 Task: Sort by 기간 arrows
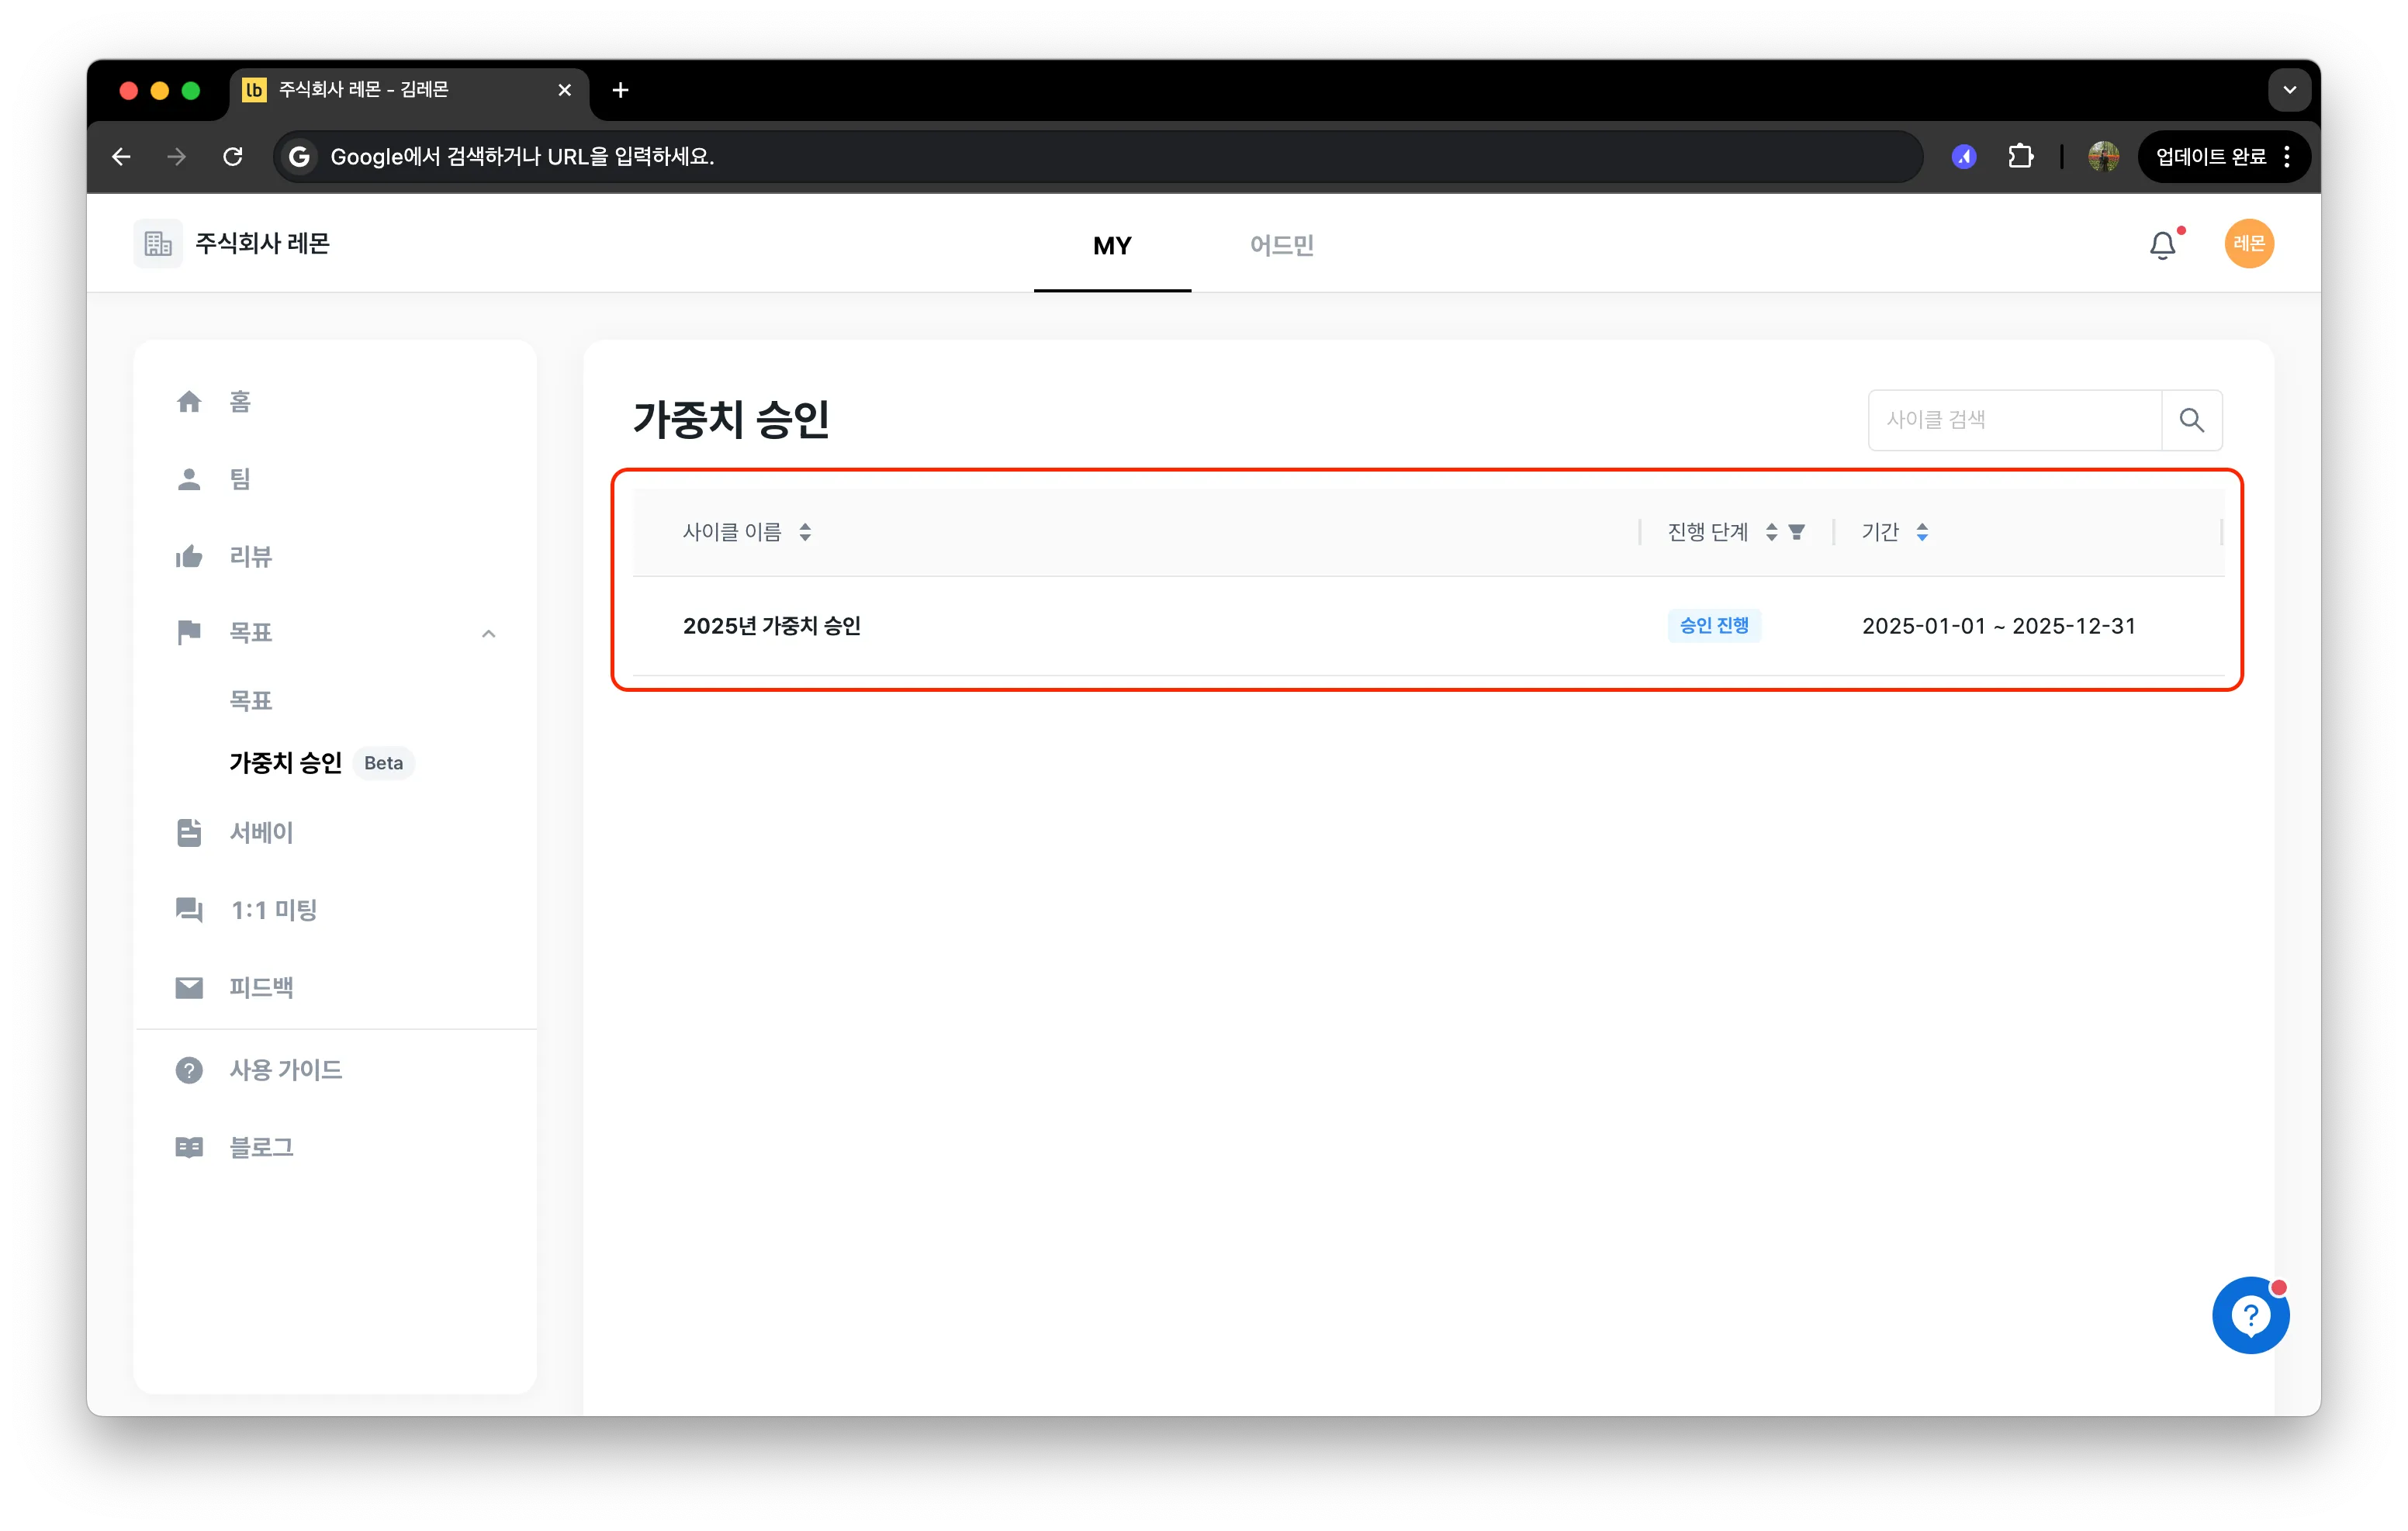click(1922, 532)
